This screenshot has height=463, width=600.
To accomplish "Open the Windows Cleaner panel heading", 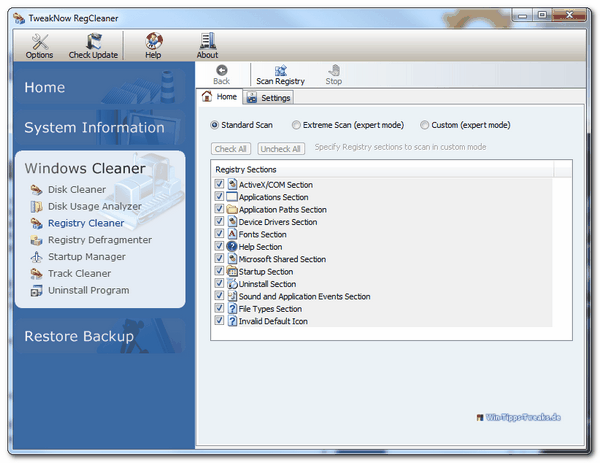I will click(x=85, y=169).
